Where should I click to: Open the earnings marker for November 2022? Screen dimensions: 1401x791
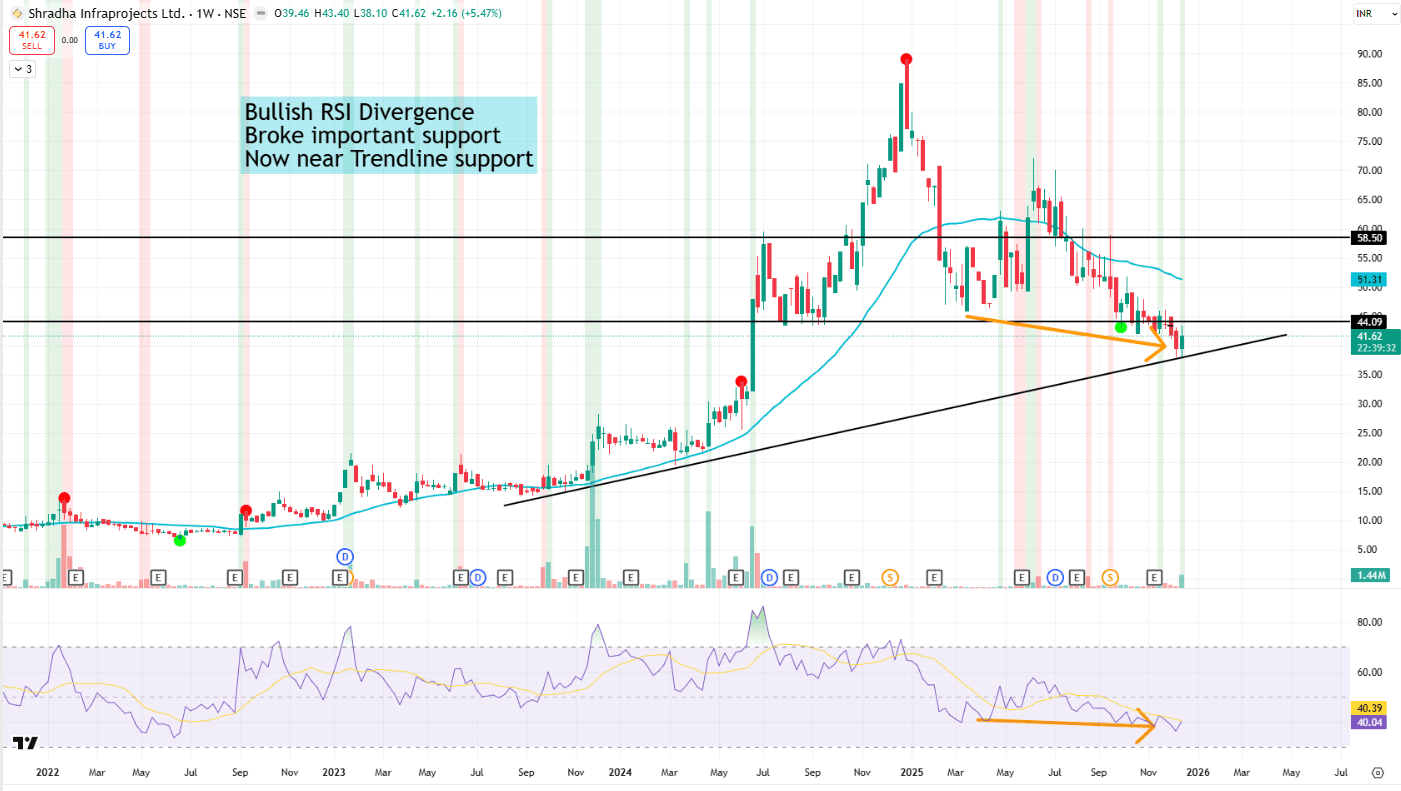point(290,577)
